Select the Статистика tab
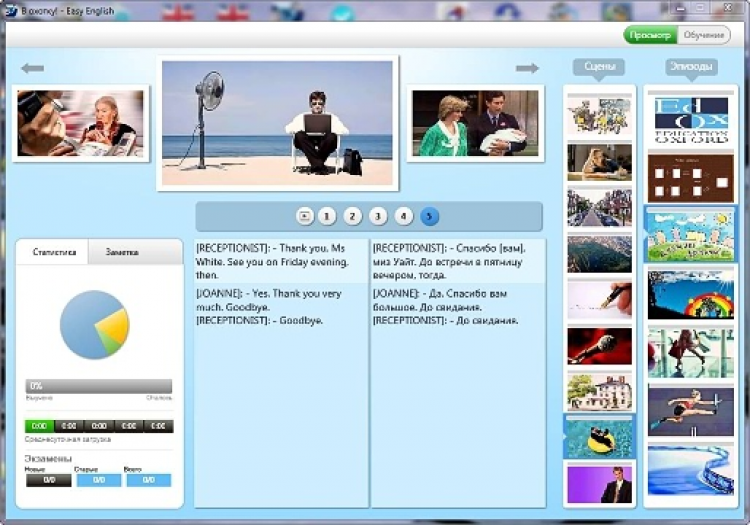This screenshot has width=750, height=525. (x=54, y=252)
